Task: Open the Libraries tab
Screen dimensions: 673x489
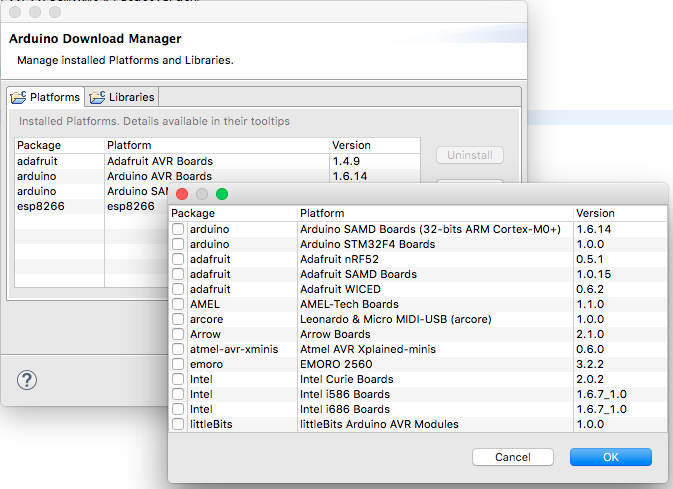Action: [x=122, y=97]
